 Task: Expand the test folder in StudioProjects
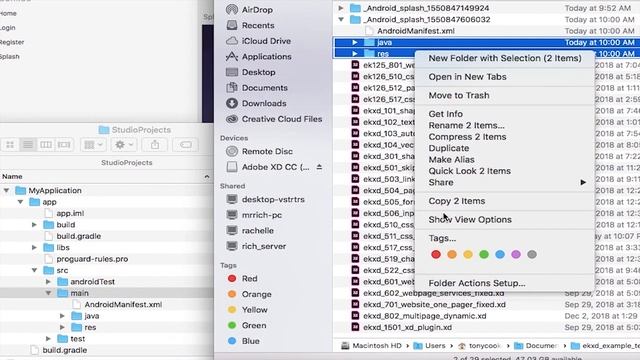pyautogui.click(x=48, y=339)
